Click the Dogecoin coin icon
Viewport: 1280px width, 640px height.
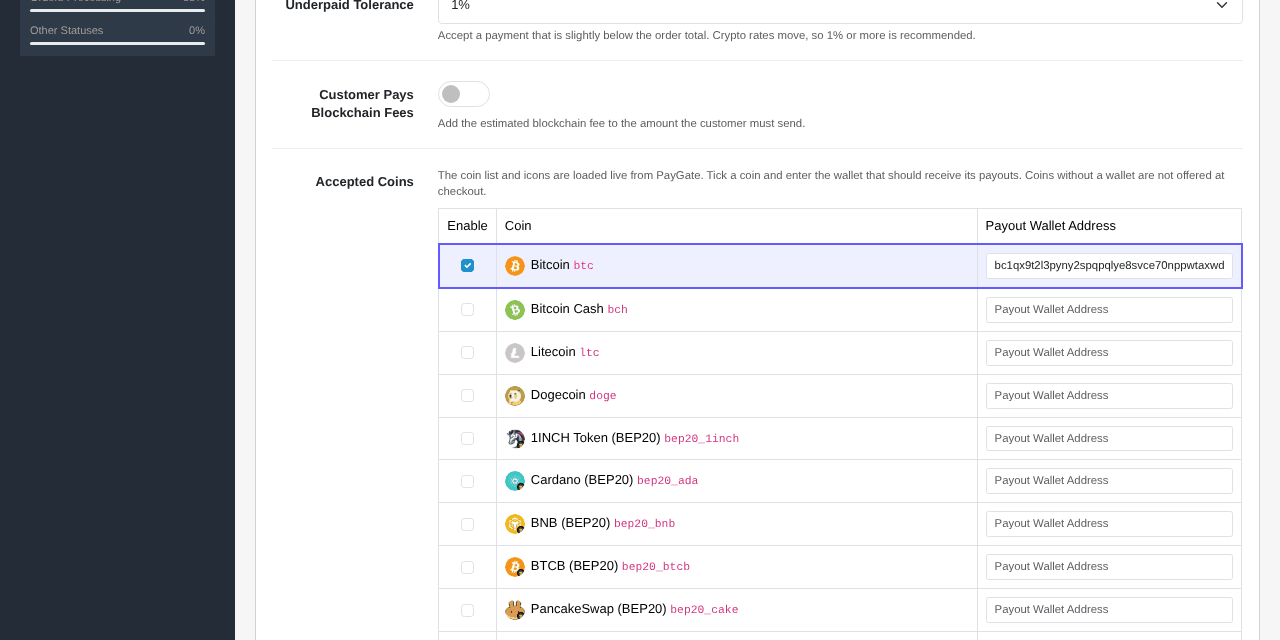tap(515, 396)
